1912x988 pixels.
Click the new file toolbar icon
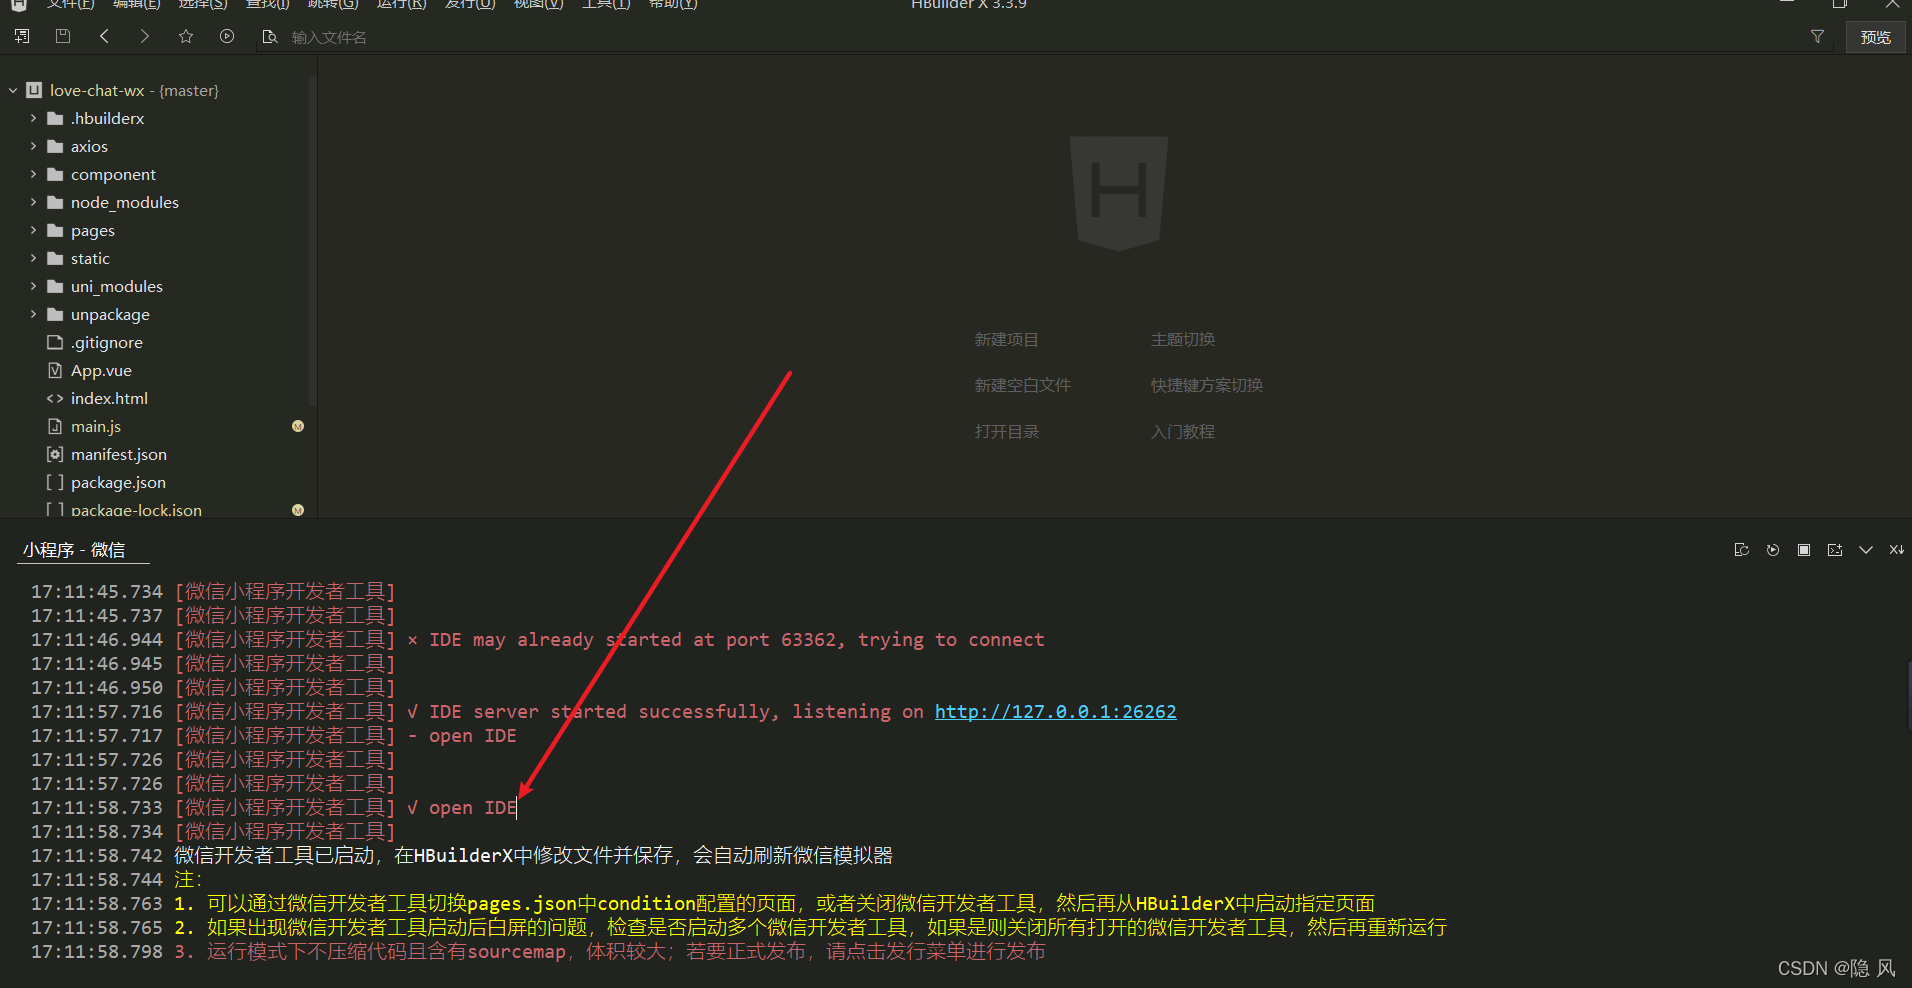(x=22, y=37)
